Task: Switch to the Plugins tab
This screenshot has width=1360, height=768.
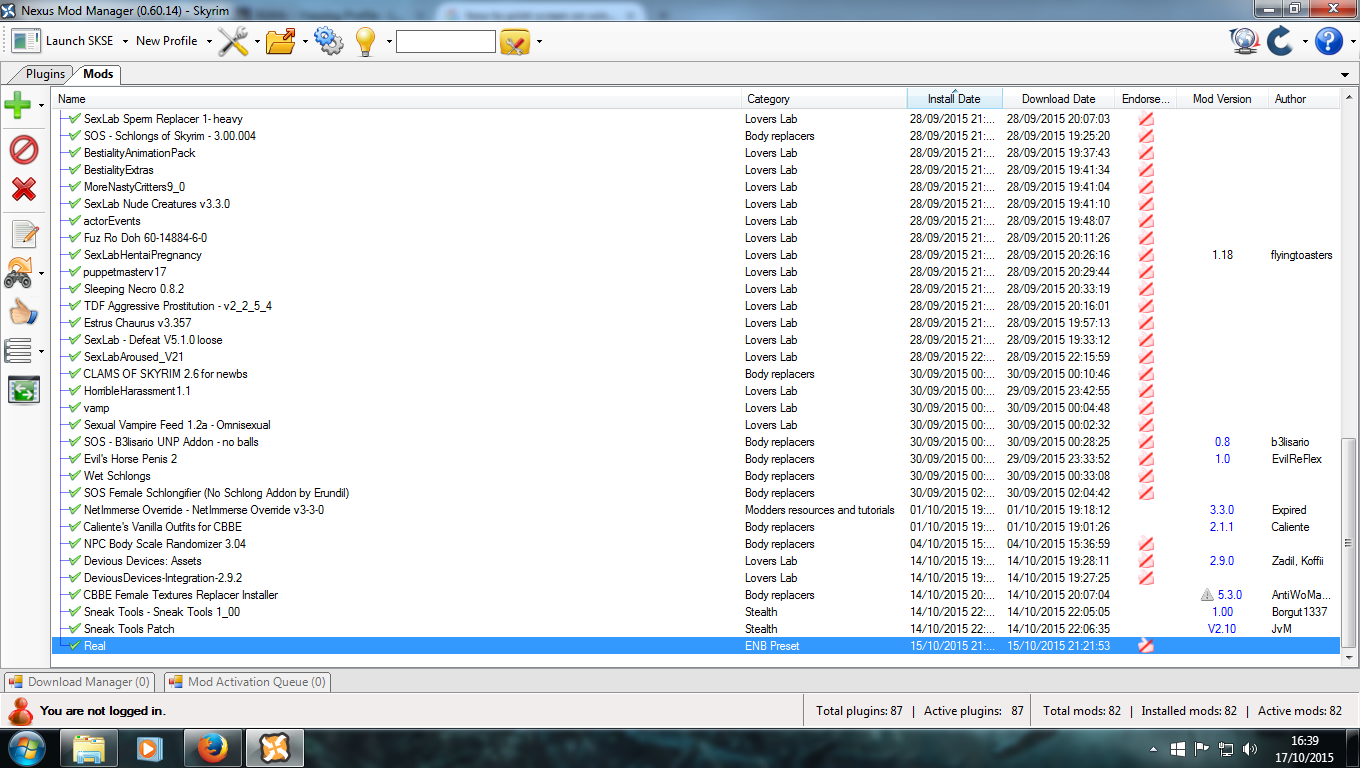Action: click(44, 74)
